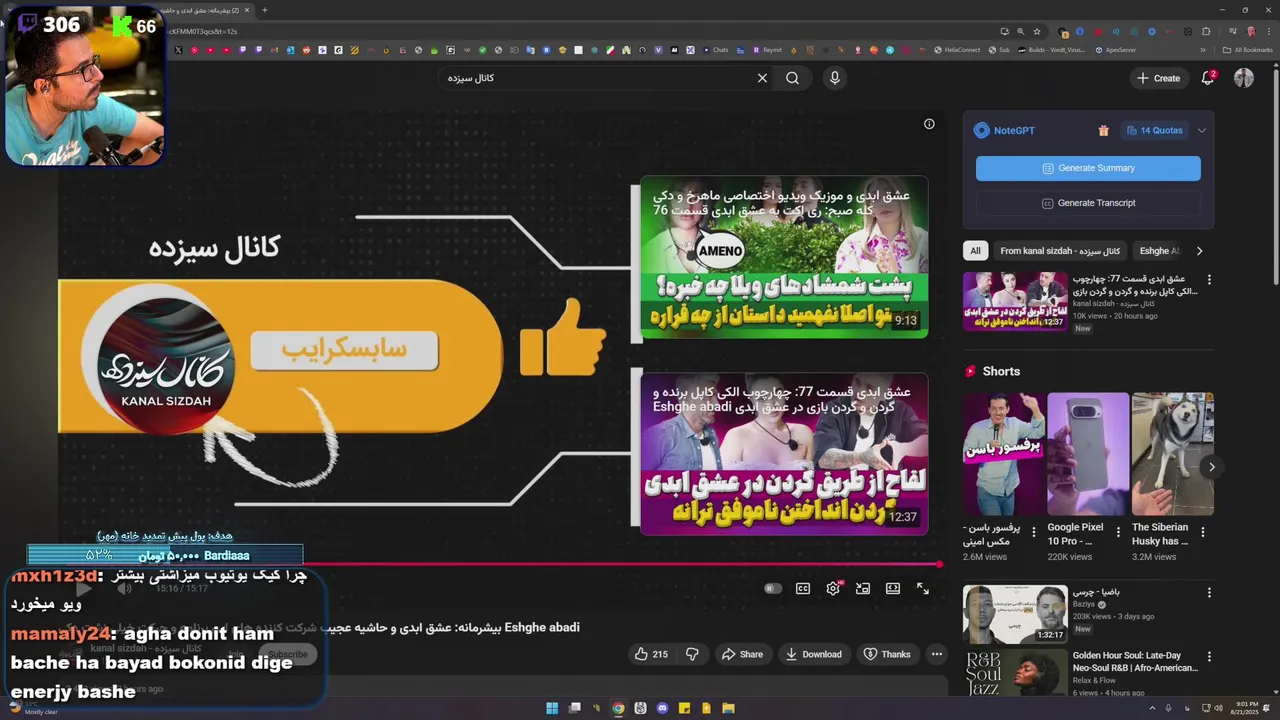
Task: Open Golden Hour Soul video title
Action: click(1135, 661)
